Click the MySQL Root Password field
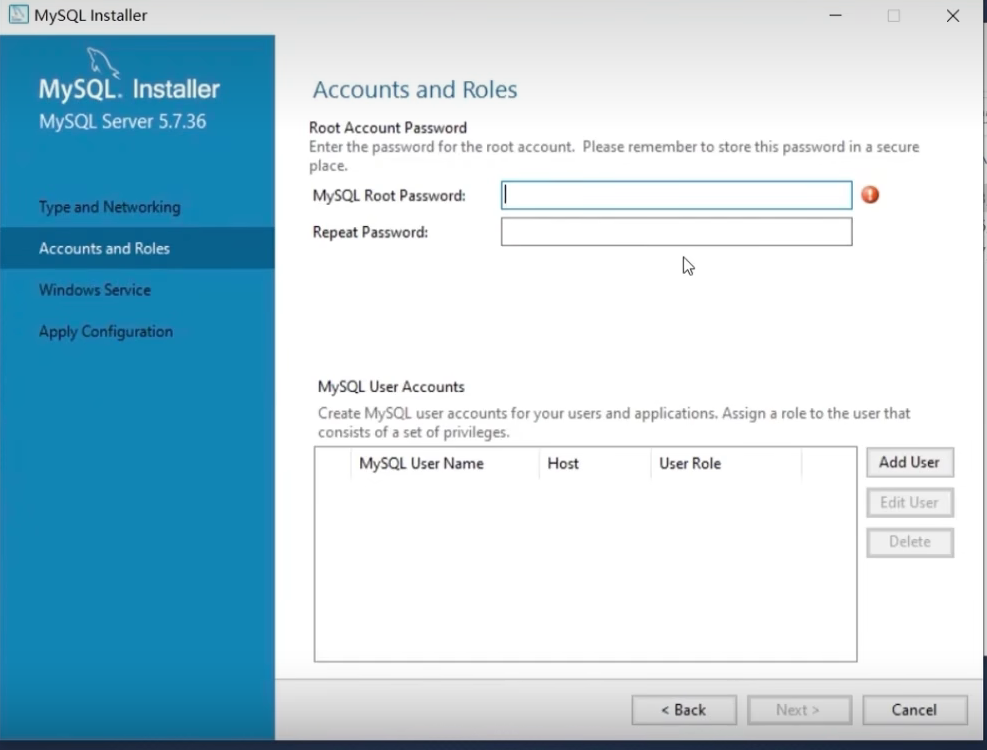The image size is (987, 750). [677, 195]
